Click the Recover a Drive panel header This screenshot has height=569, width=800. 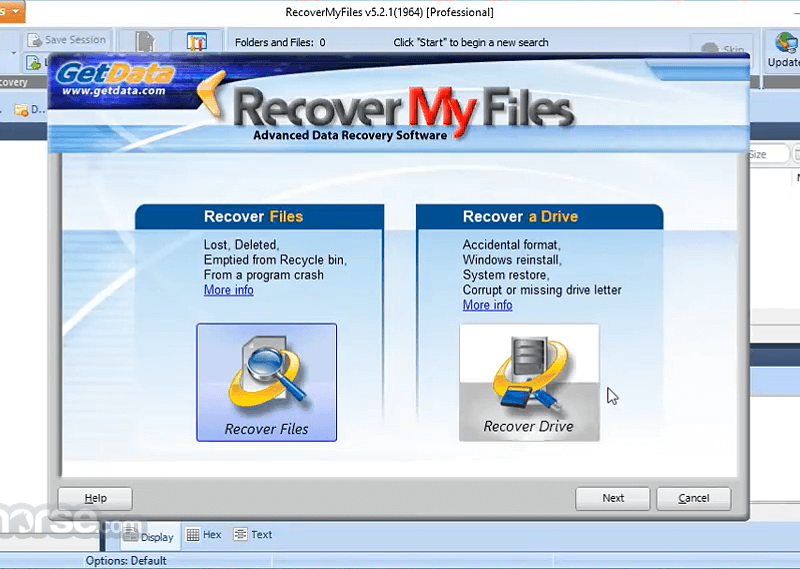[x=540, y=217]
